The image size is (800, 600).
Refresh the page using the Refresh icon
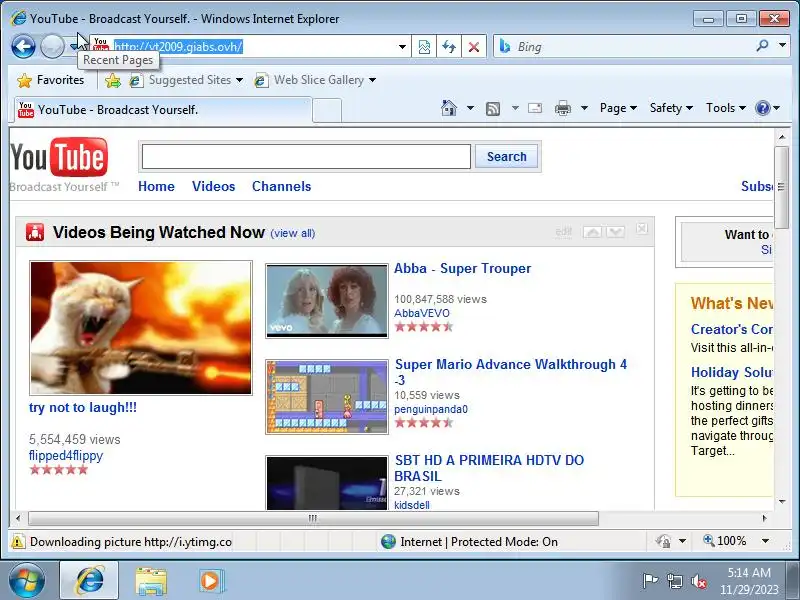(449, 47)
